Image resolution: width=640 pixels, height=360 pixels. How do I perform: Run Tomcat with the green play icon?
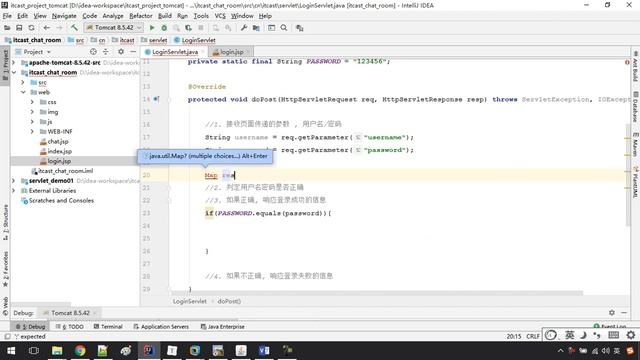pyautogui.click(x=152, y=28)
